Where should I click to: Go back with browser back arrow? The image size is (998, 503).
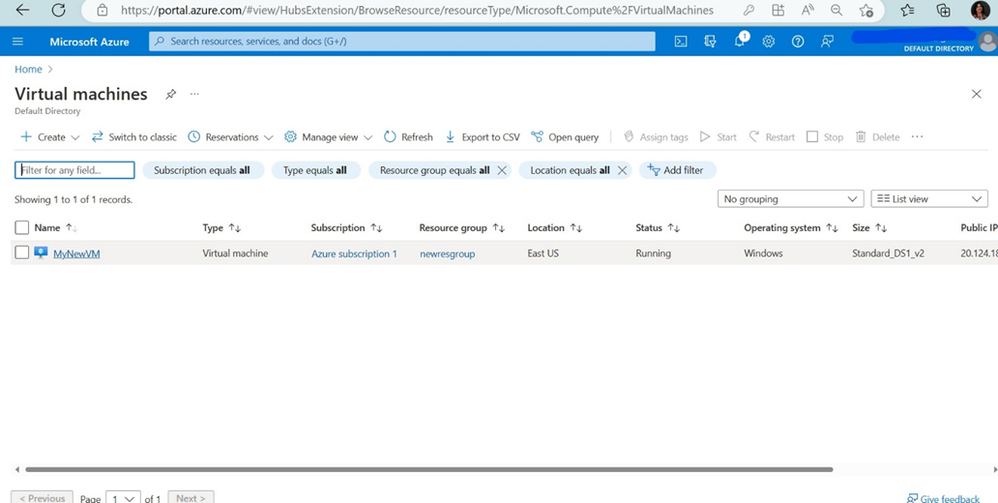(22, 10)
